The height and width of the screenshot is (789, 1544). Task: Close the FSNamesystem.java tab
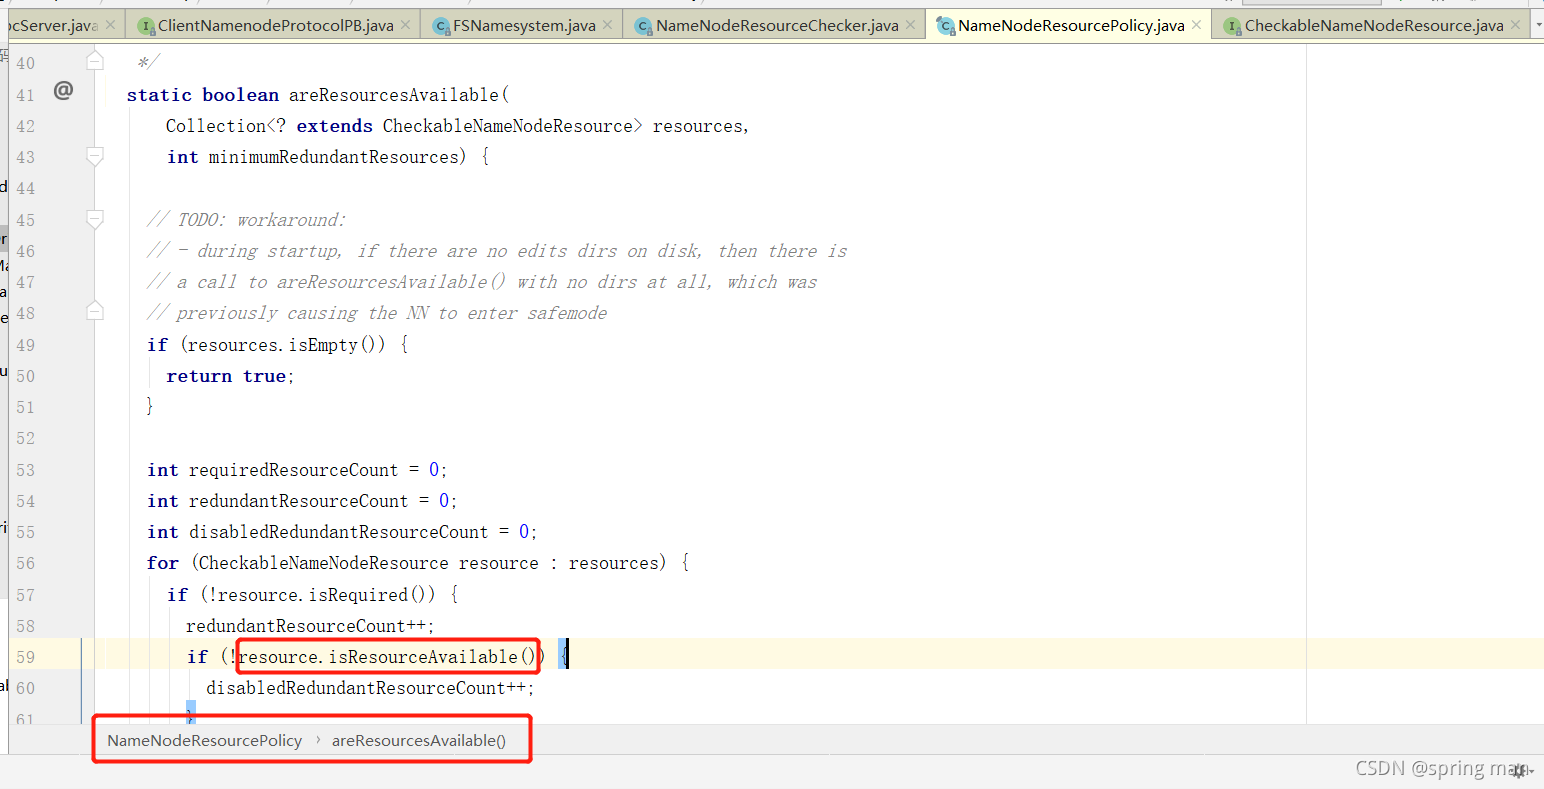(607, 25)
